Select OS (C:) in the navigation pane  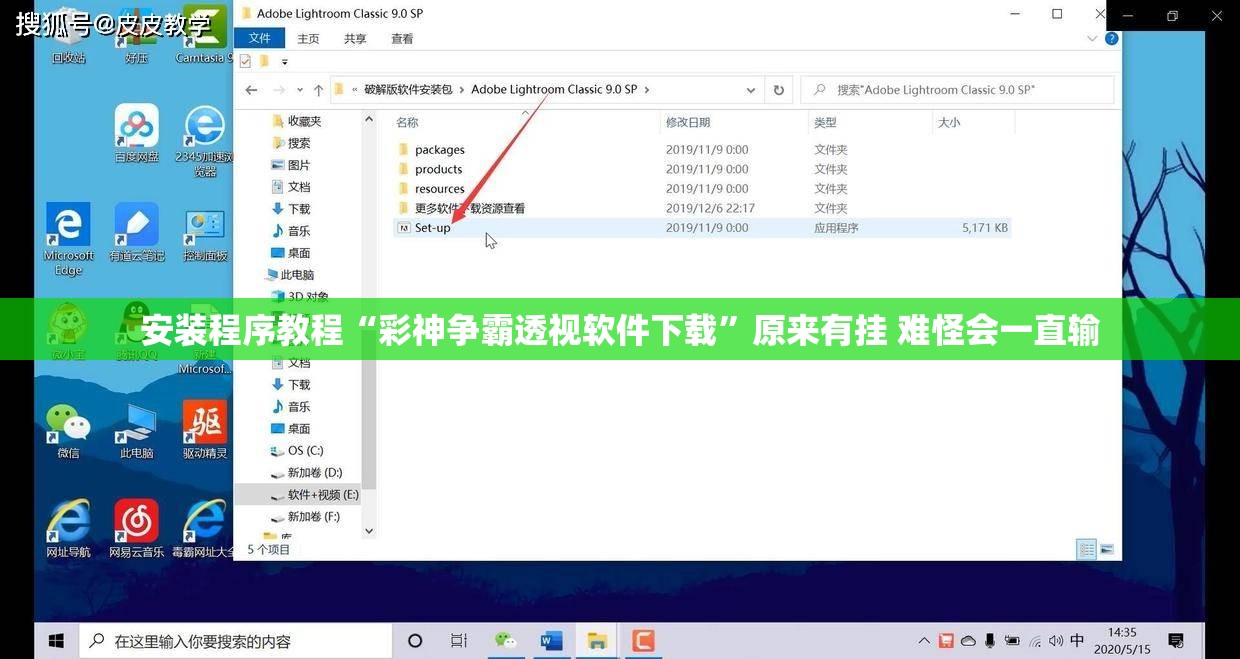pyautogui.click(x=305, y=451)
